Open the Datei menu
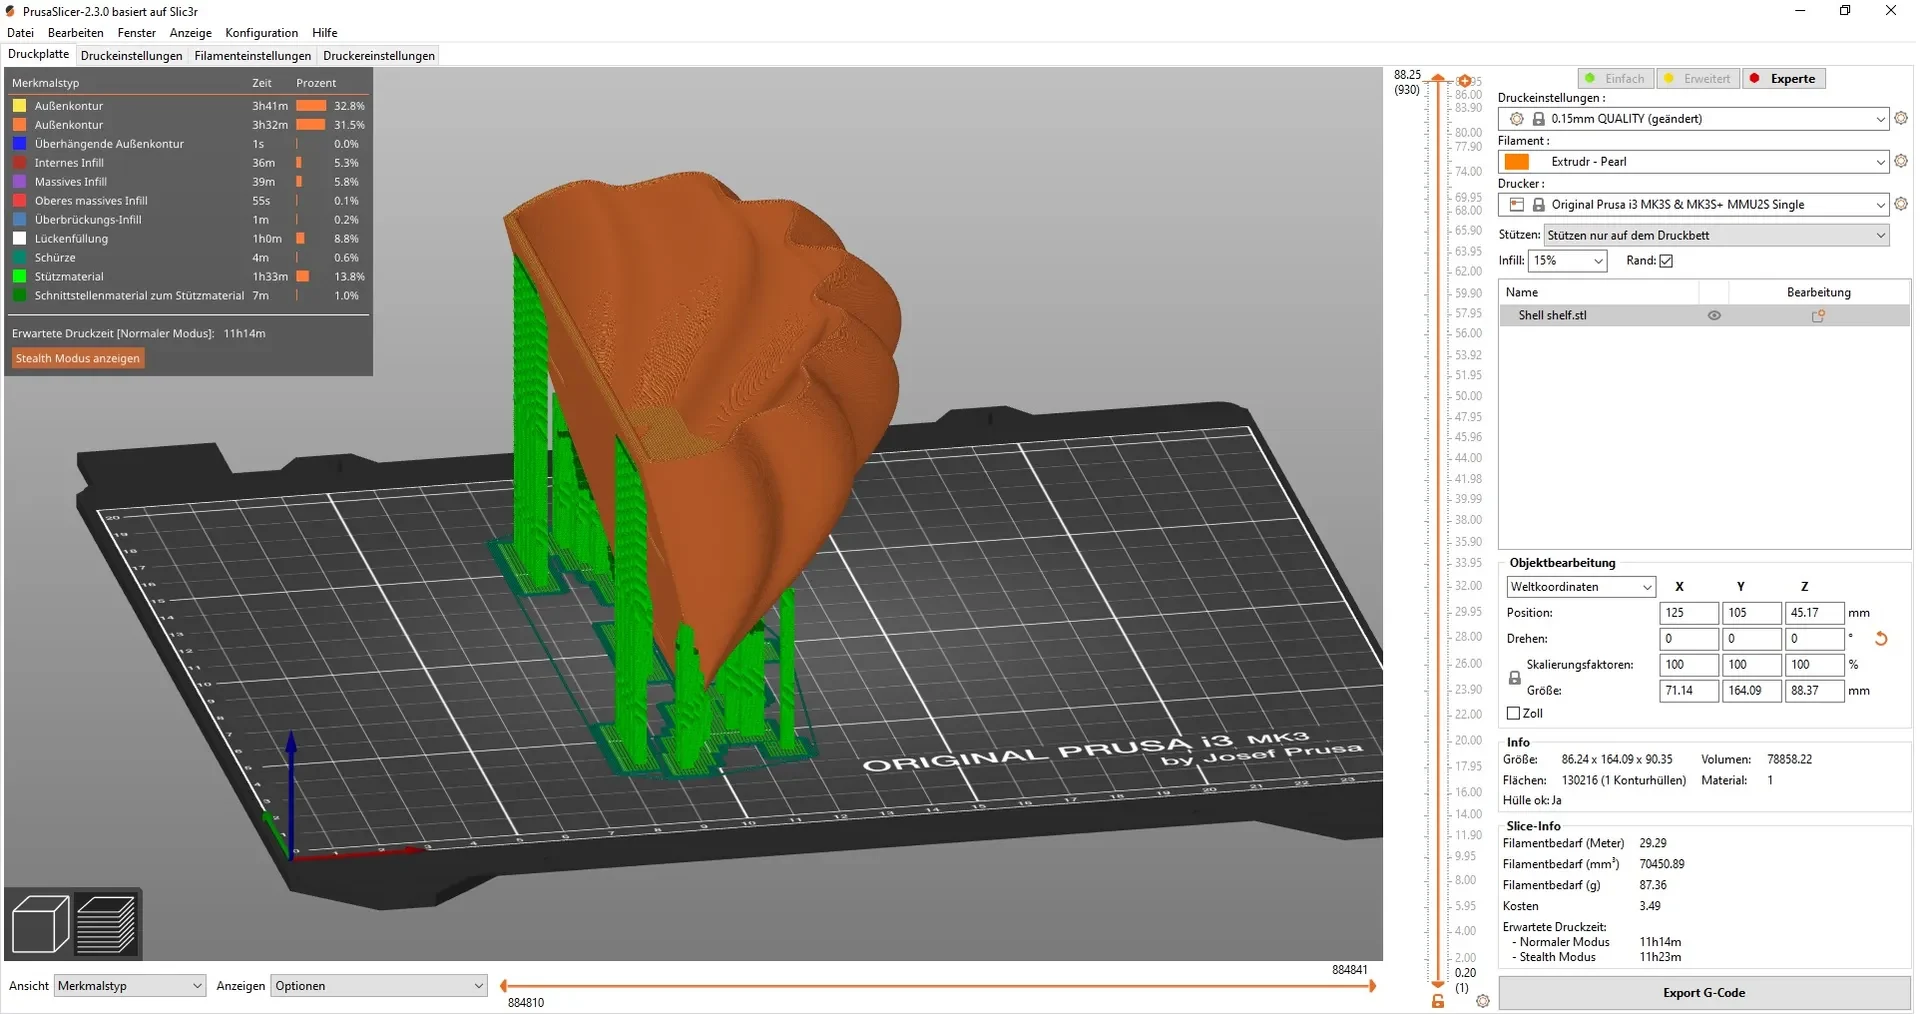Viewport: 1920px width, 1014px height. [20, 33]
